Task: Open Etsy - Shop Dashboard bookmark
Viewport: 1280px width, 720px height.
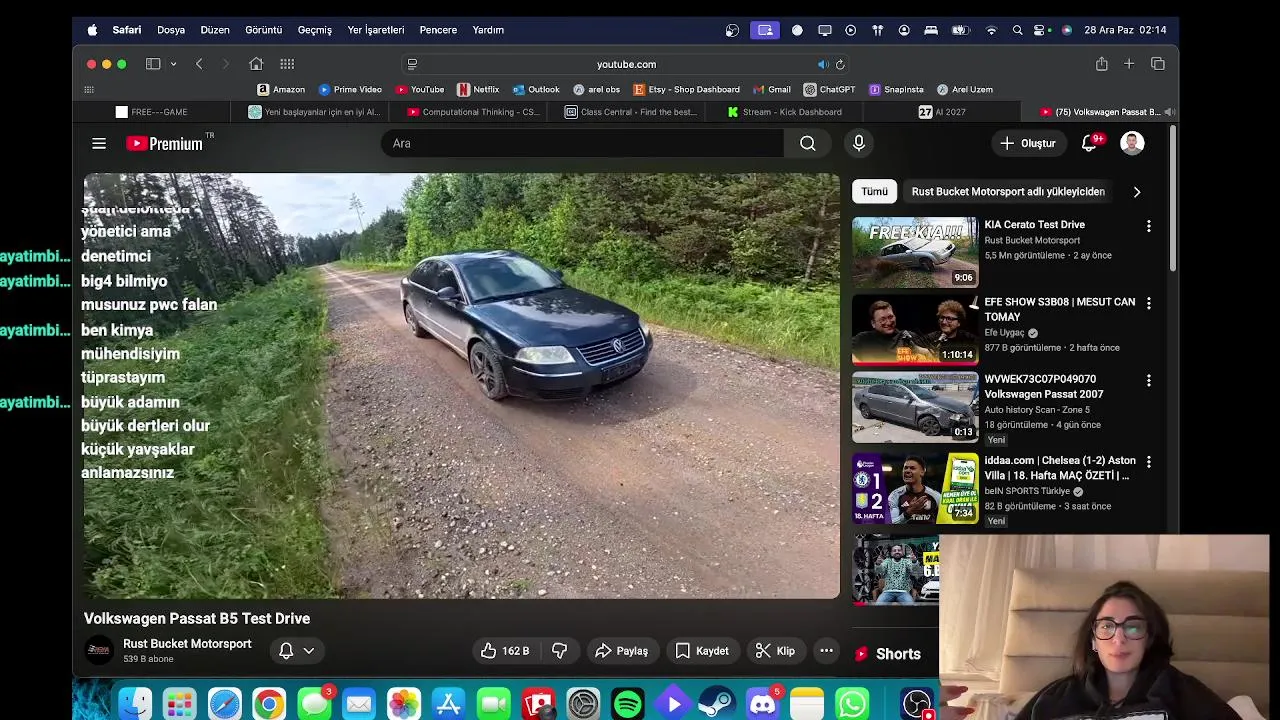Action: (x=687, y=89)
